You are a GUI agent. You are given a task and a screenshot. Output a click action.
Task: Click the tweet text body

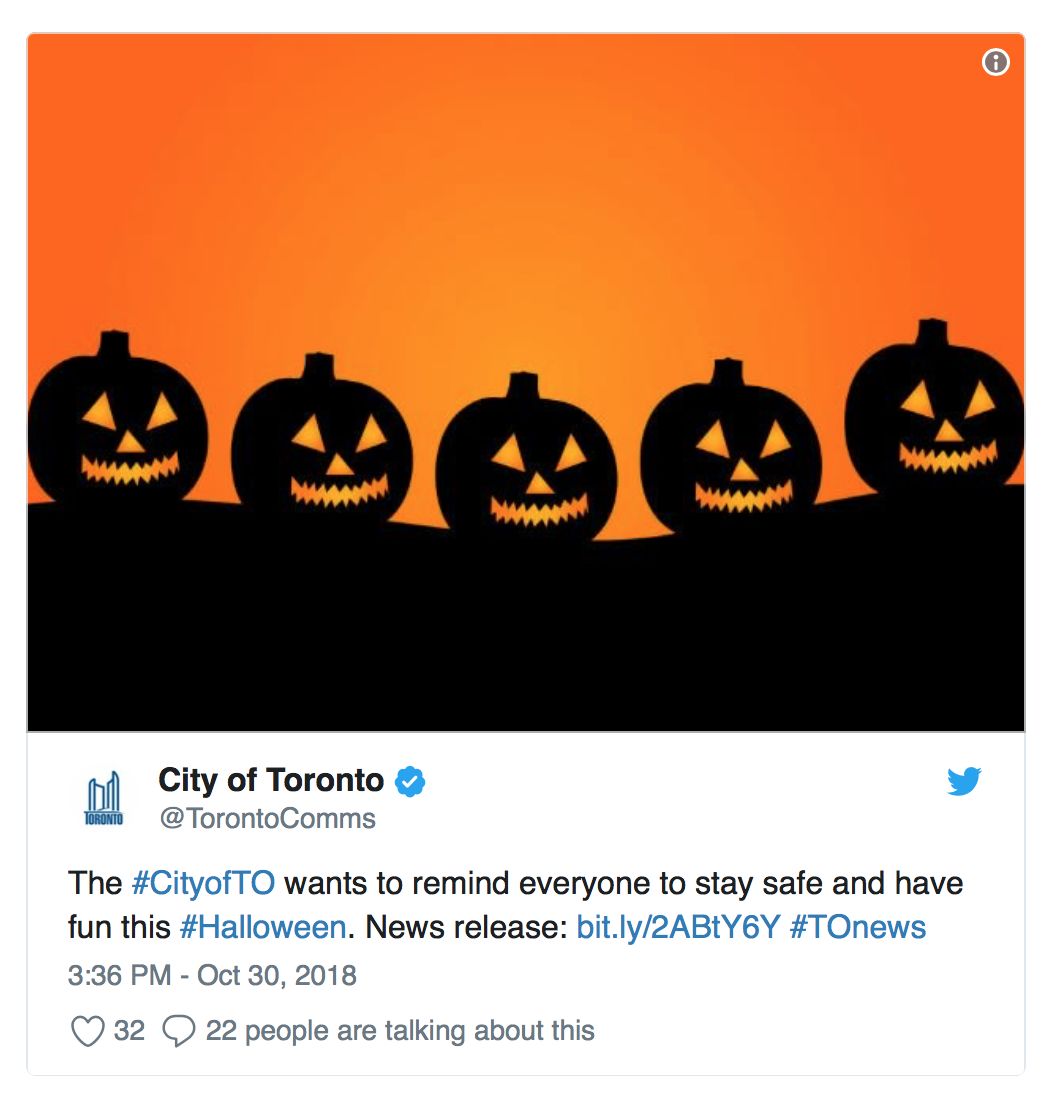[x=516, y=905]
